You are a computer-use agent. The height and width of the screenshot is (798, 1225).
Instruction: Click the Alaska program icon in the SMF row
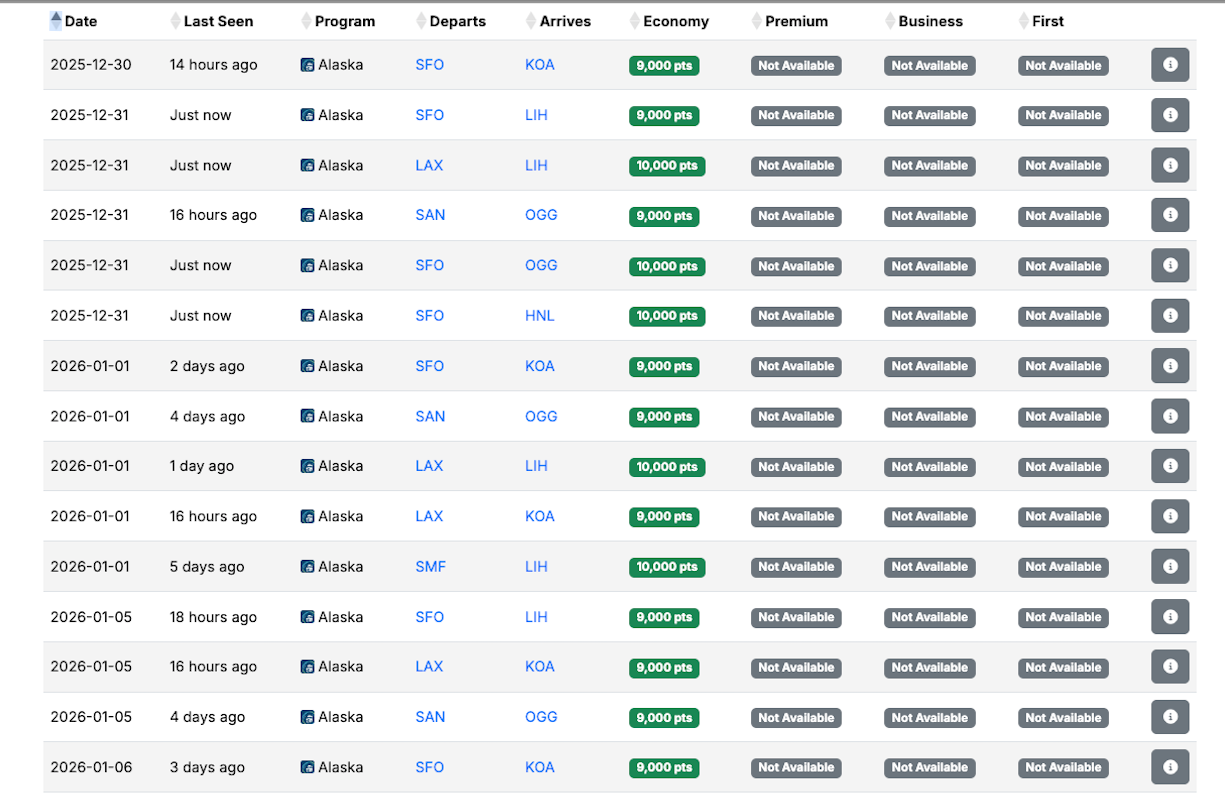308,567
